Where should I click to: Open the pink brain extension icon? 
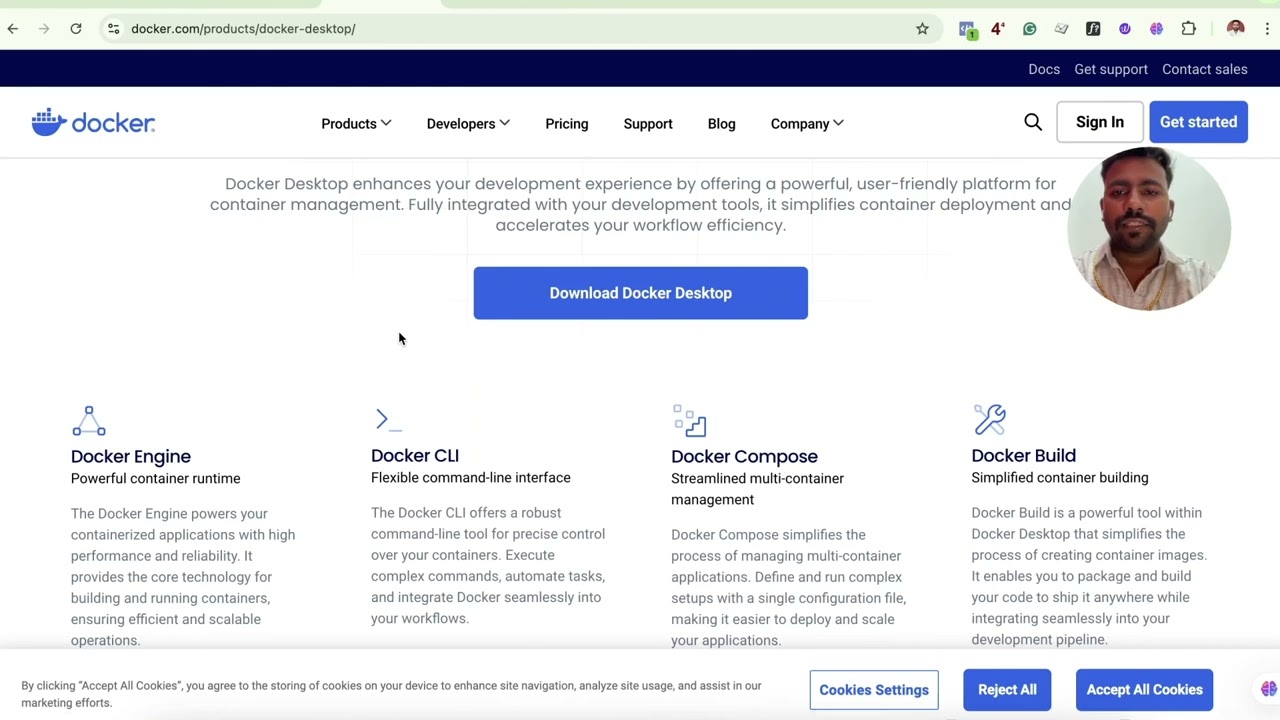point(1157,29)
